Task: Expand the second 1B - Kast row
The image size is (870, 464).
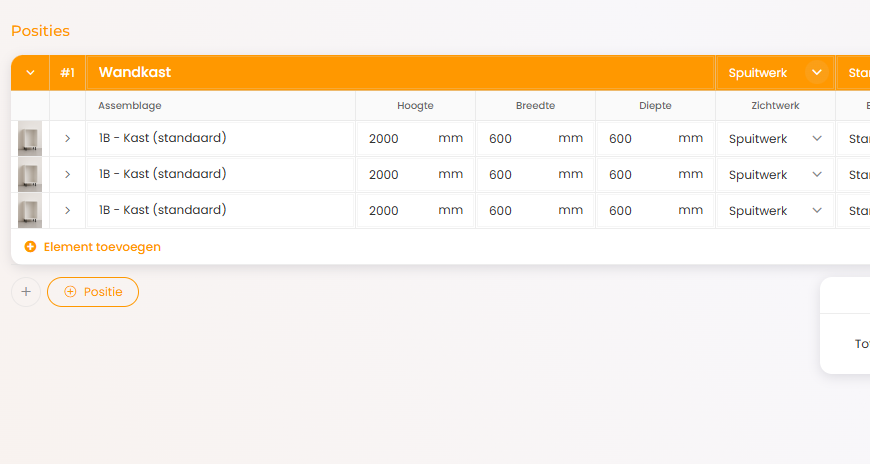Action: [x=67, y=175]
